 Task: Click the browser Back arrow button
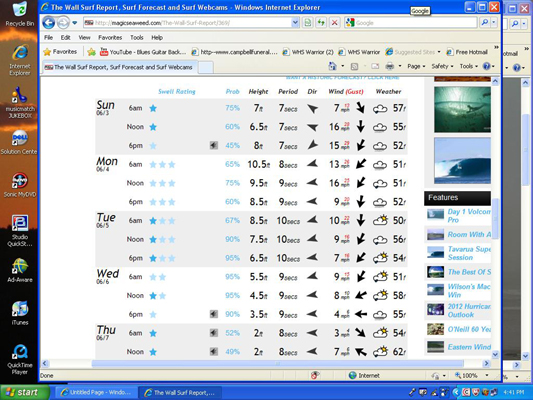click(48, 23)
